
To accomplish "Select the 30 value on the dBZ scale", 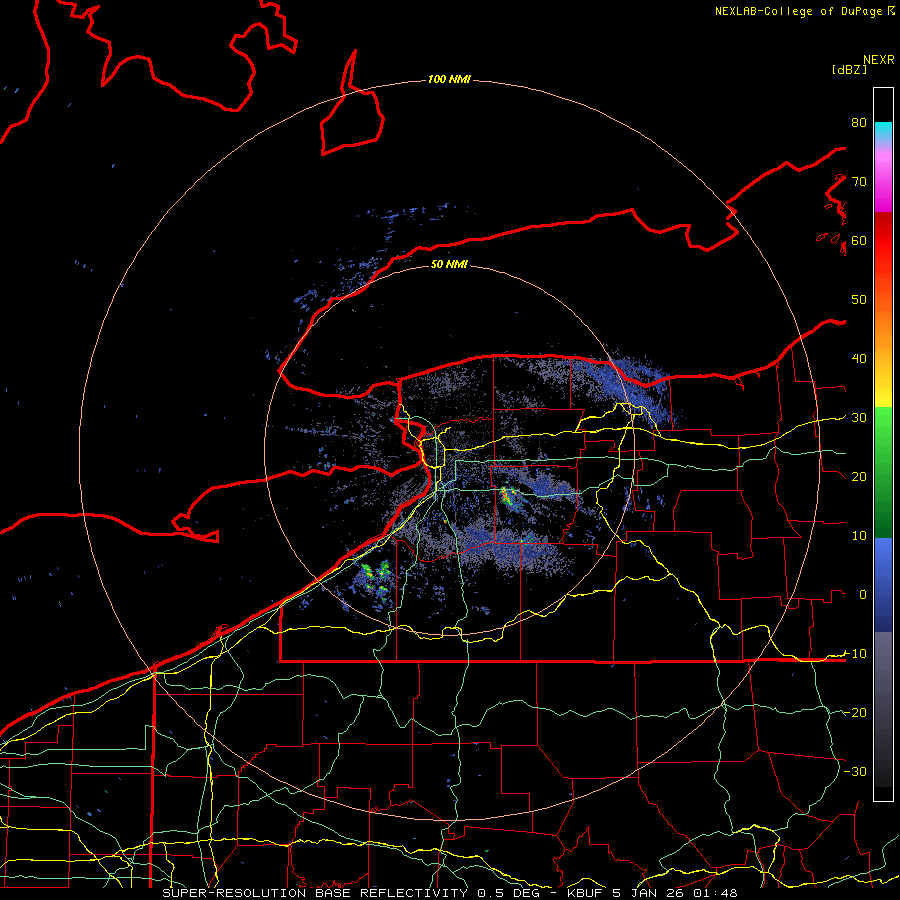I will 859,418.
